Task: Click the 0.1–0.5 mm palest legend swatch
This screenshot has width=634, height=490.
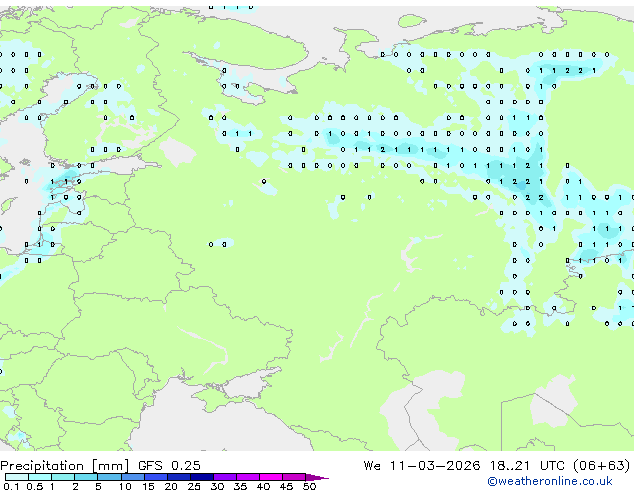Action: point(17,477)
